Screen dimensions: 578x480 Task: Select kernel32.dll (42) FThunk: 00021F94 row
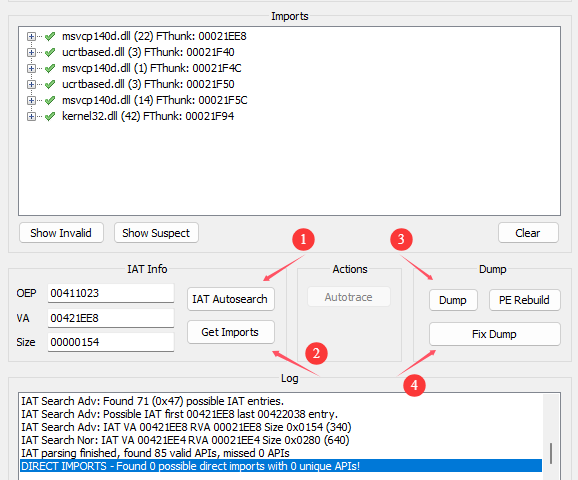tap(148, 116)
